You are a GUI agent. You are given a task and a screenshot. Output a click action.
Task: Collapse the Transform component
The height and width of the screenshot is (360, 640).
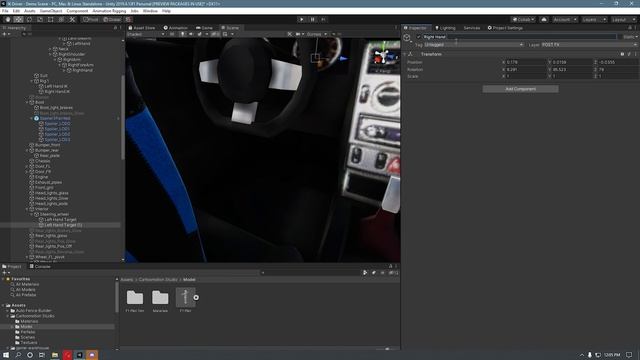[x=405, y=54]
